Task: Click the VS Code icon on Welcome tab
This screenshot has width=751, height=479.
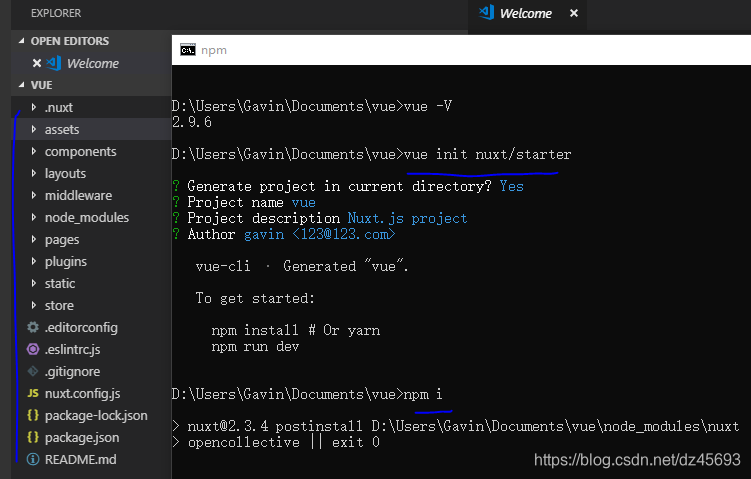Action: 487,12
